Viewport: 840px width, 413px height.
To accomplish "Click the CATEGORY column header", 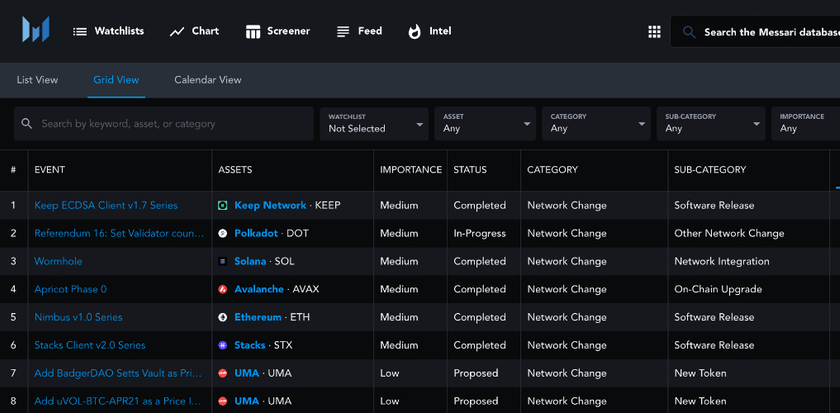I will click(552, 170).
